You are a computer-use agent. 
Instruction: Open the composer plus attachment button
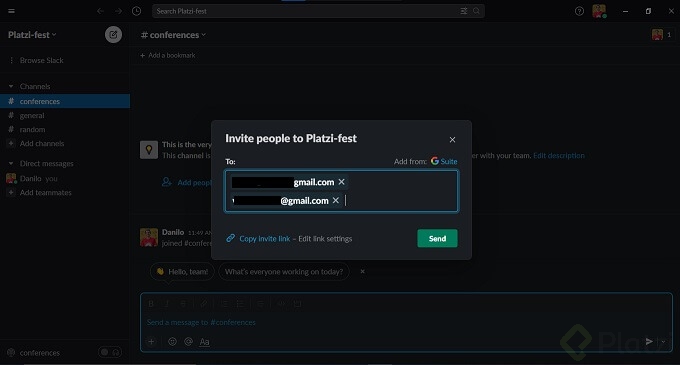click(x=152, y=342)
